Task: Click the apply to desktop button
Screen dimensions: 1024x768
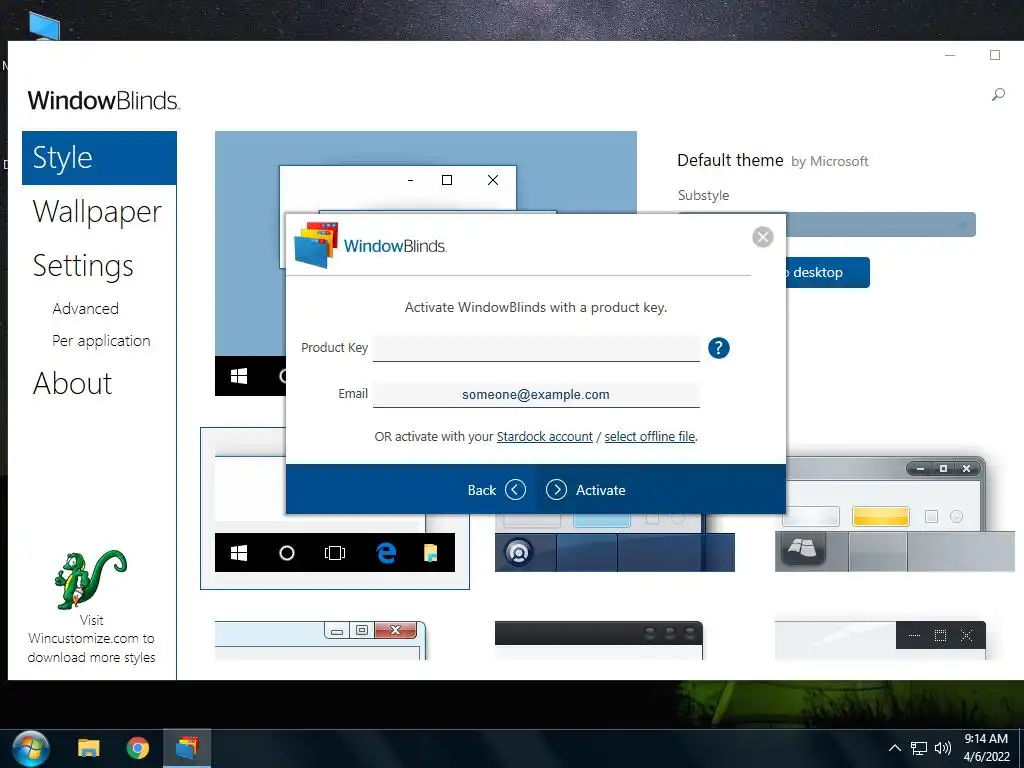Action: pyautogui.click(x=827, y=272)
